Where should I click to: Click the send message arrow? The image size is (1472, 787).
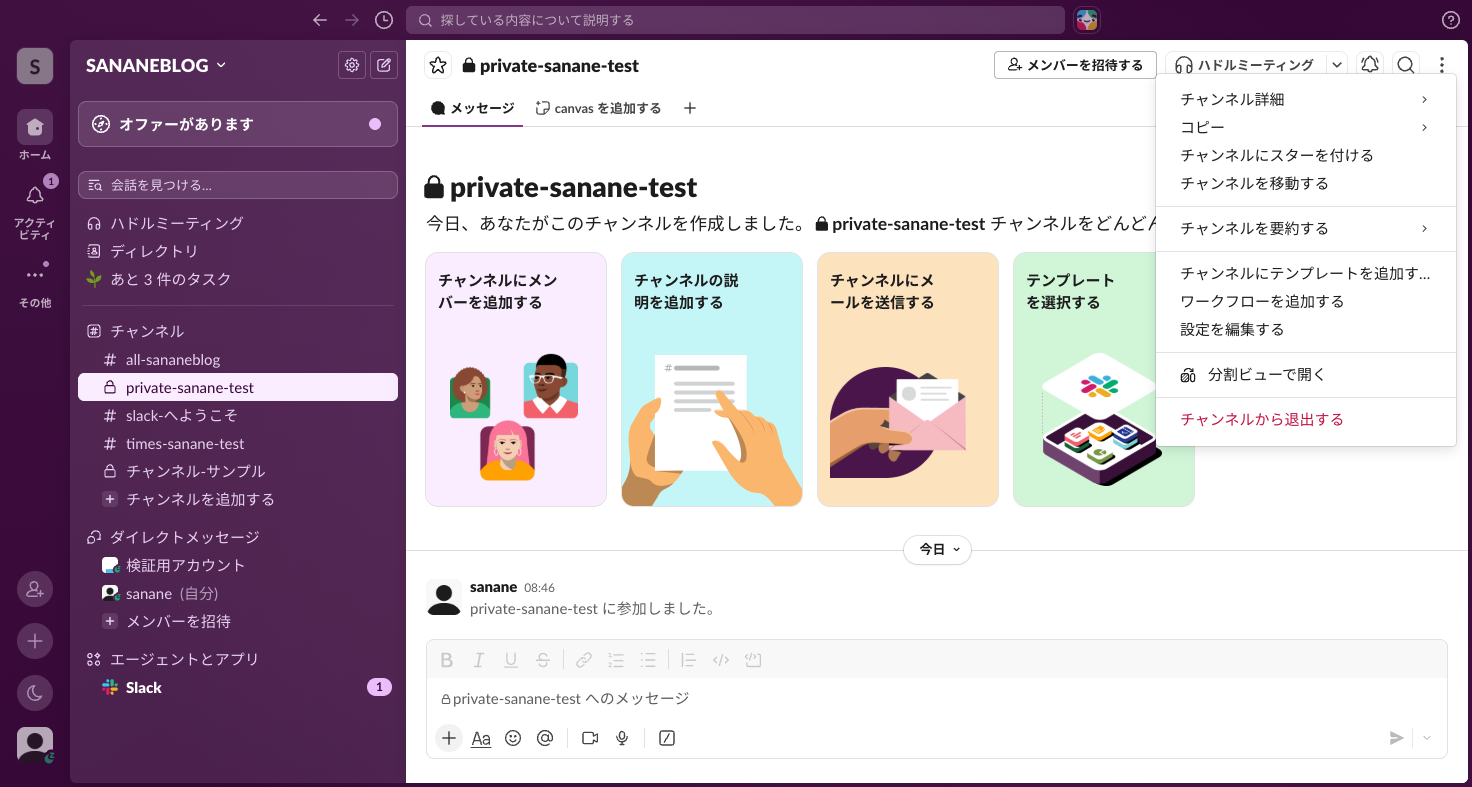pos(1397,738)
